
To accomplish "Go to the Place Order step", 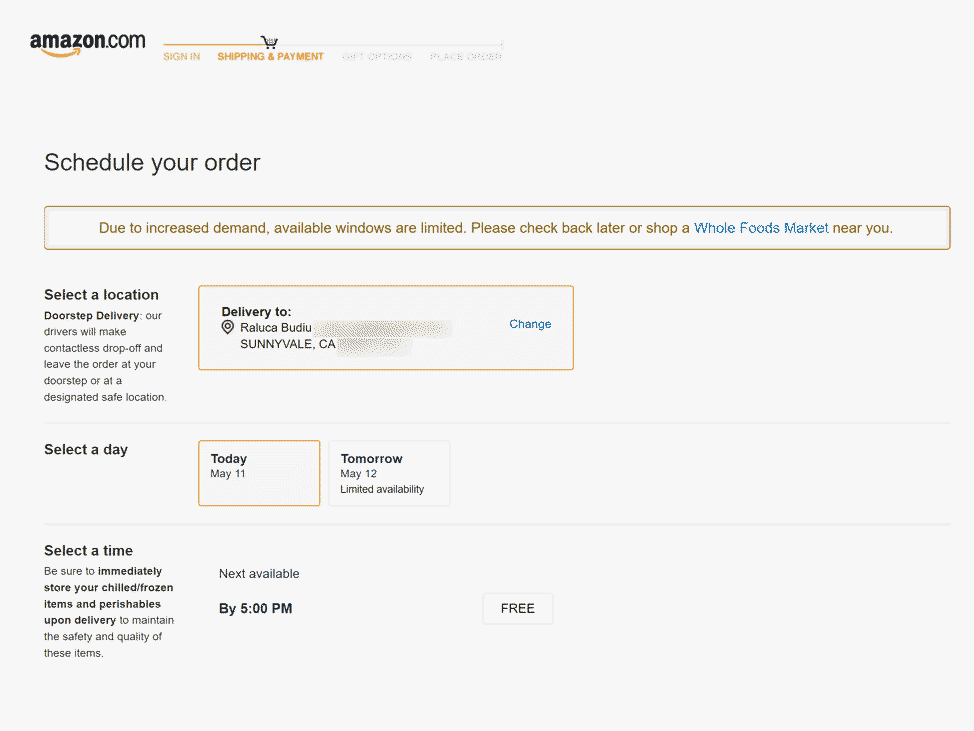I will tap(465, 57).
